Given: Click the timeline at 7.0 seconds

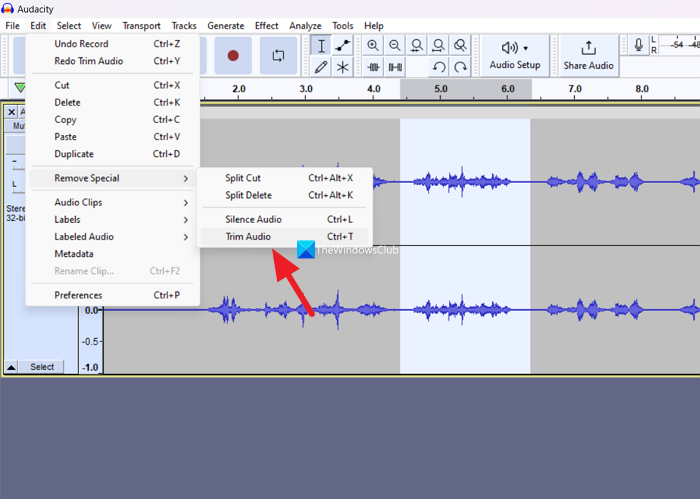Looking at the screenshot, I should click(x=575, y=89).
